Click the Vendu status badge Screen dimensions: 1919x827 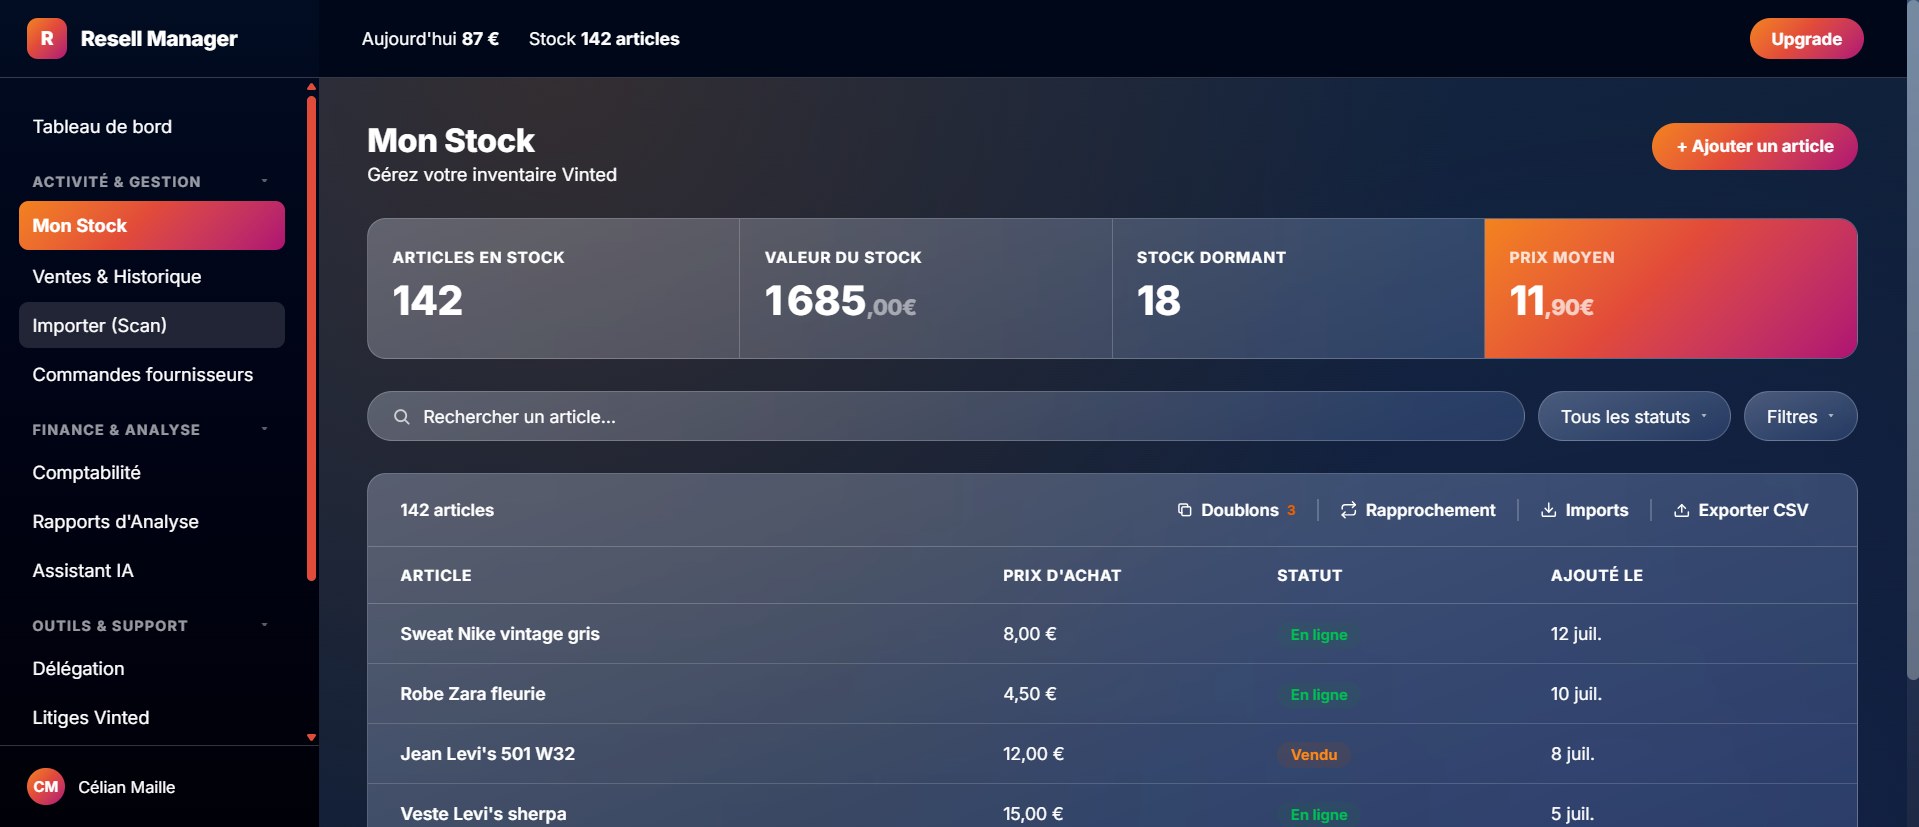1314,755
